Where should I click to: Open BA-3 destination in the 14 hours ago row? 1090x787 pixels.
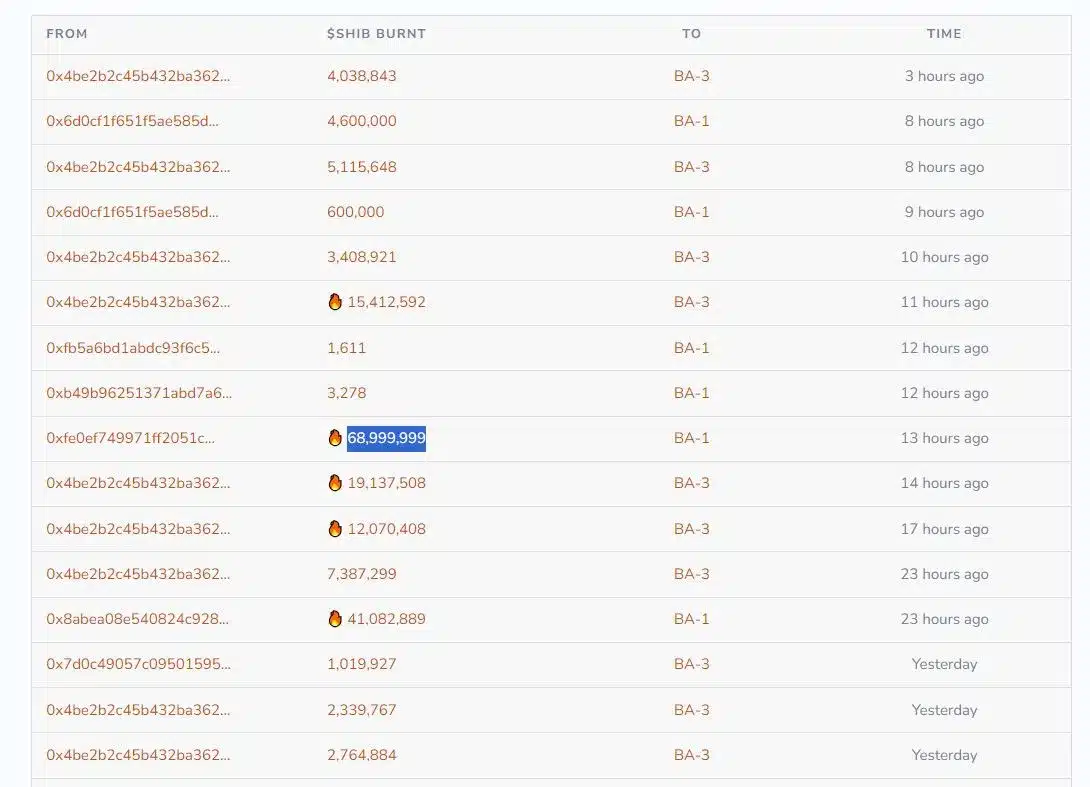point(692,483)
